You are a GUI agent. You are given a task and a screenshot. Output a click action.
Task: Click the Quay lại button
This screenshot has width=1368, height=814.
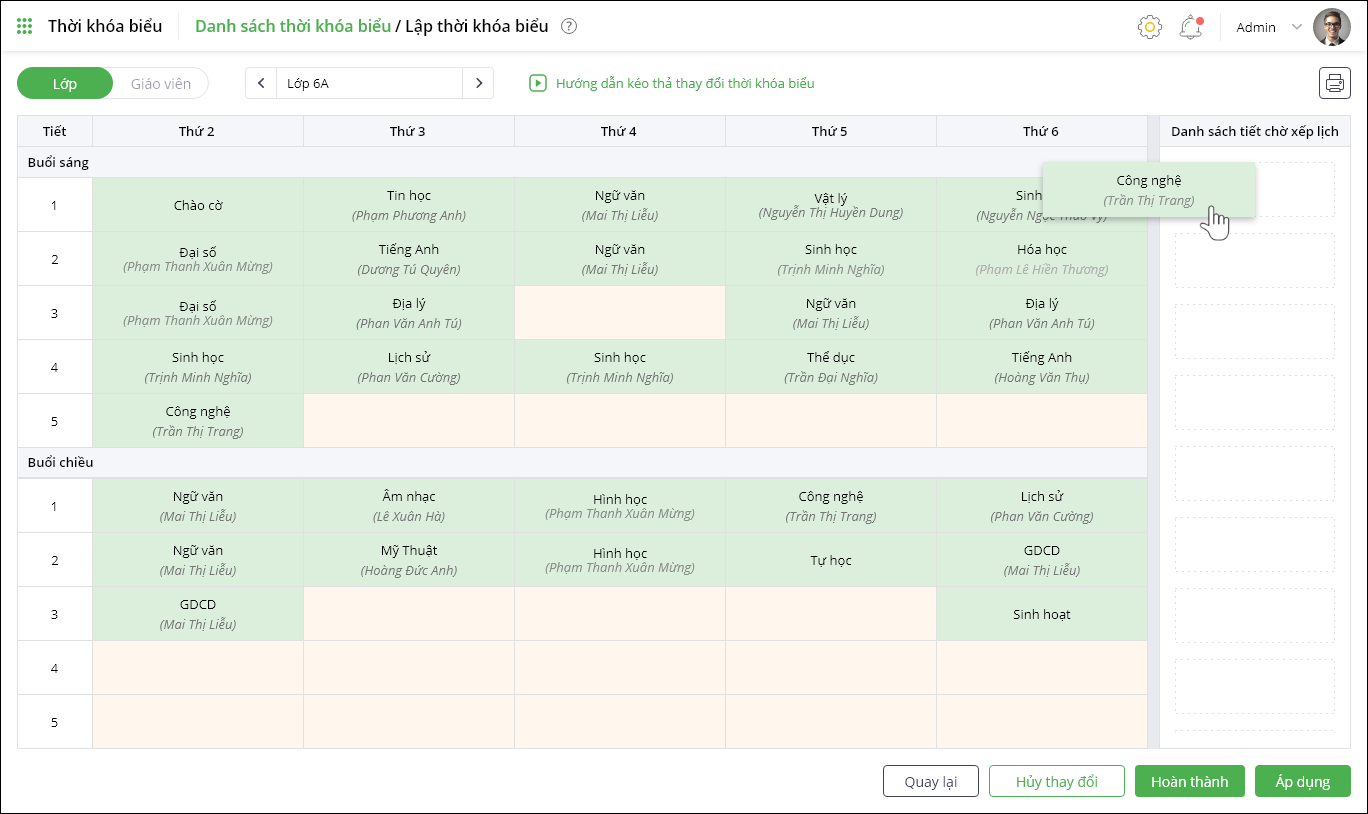click(930, 781)
